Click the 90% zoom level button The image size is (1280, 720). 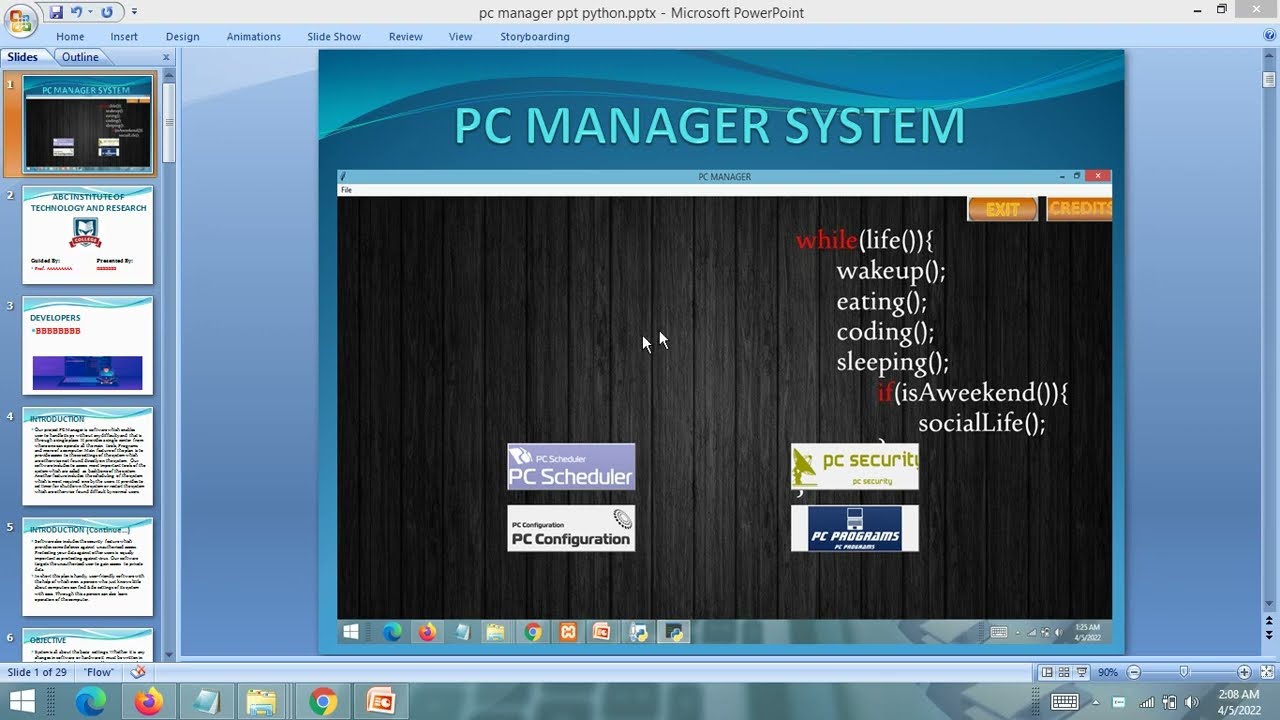(1108, 672)
